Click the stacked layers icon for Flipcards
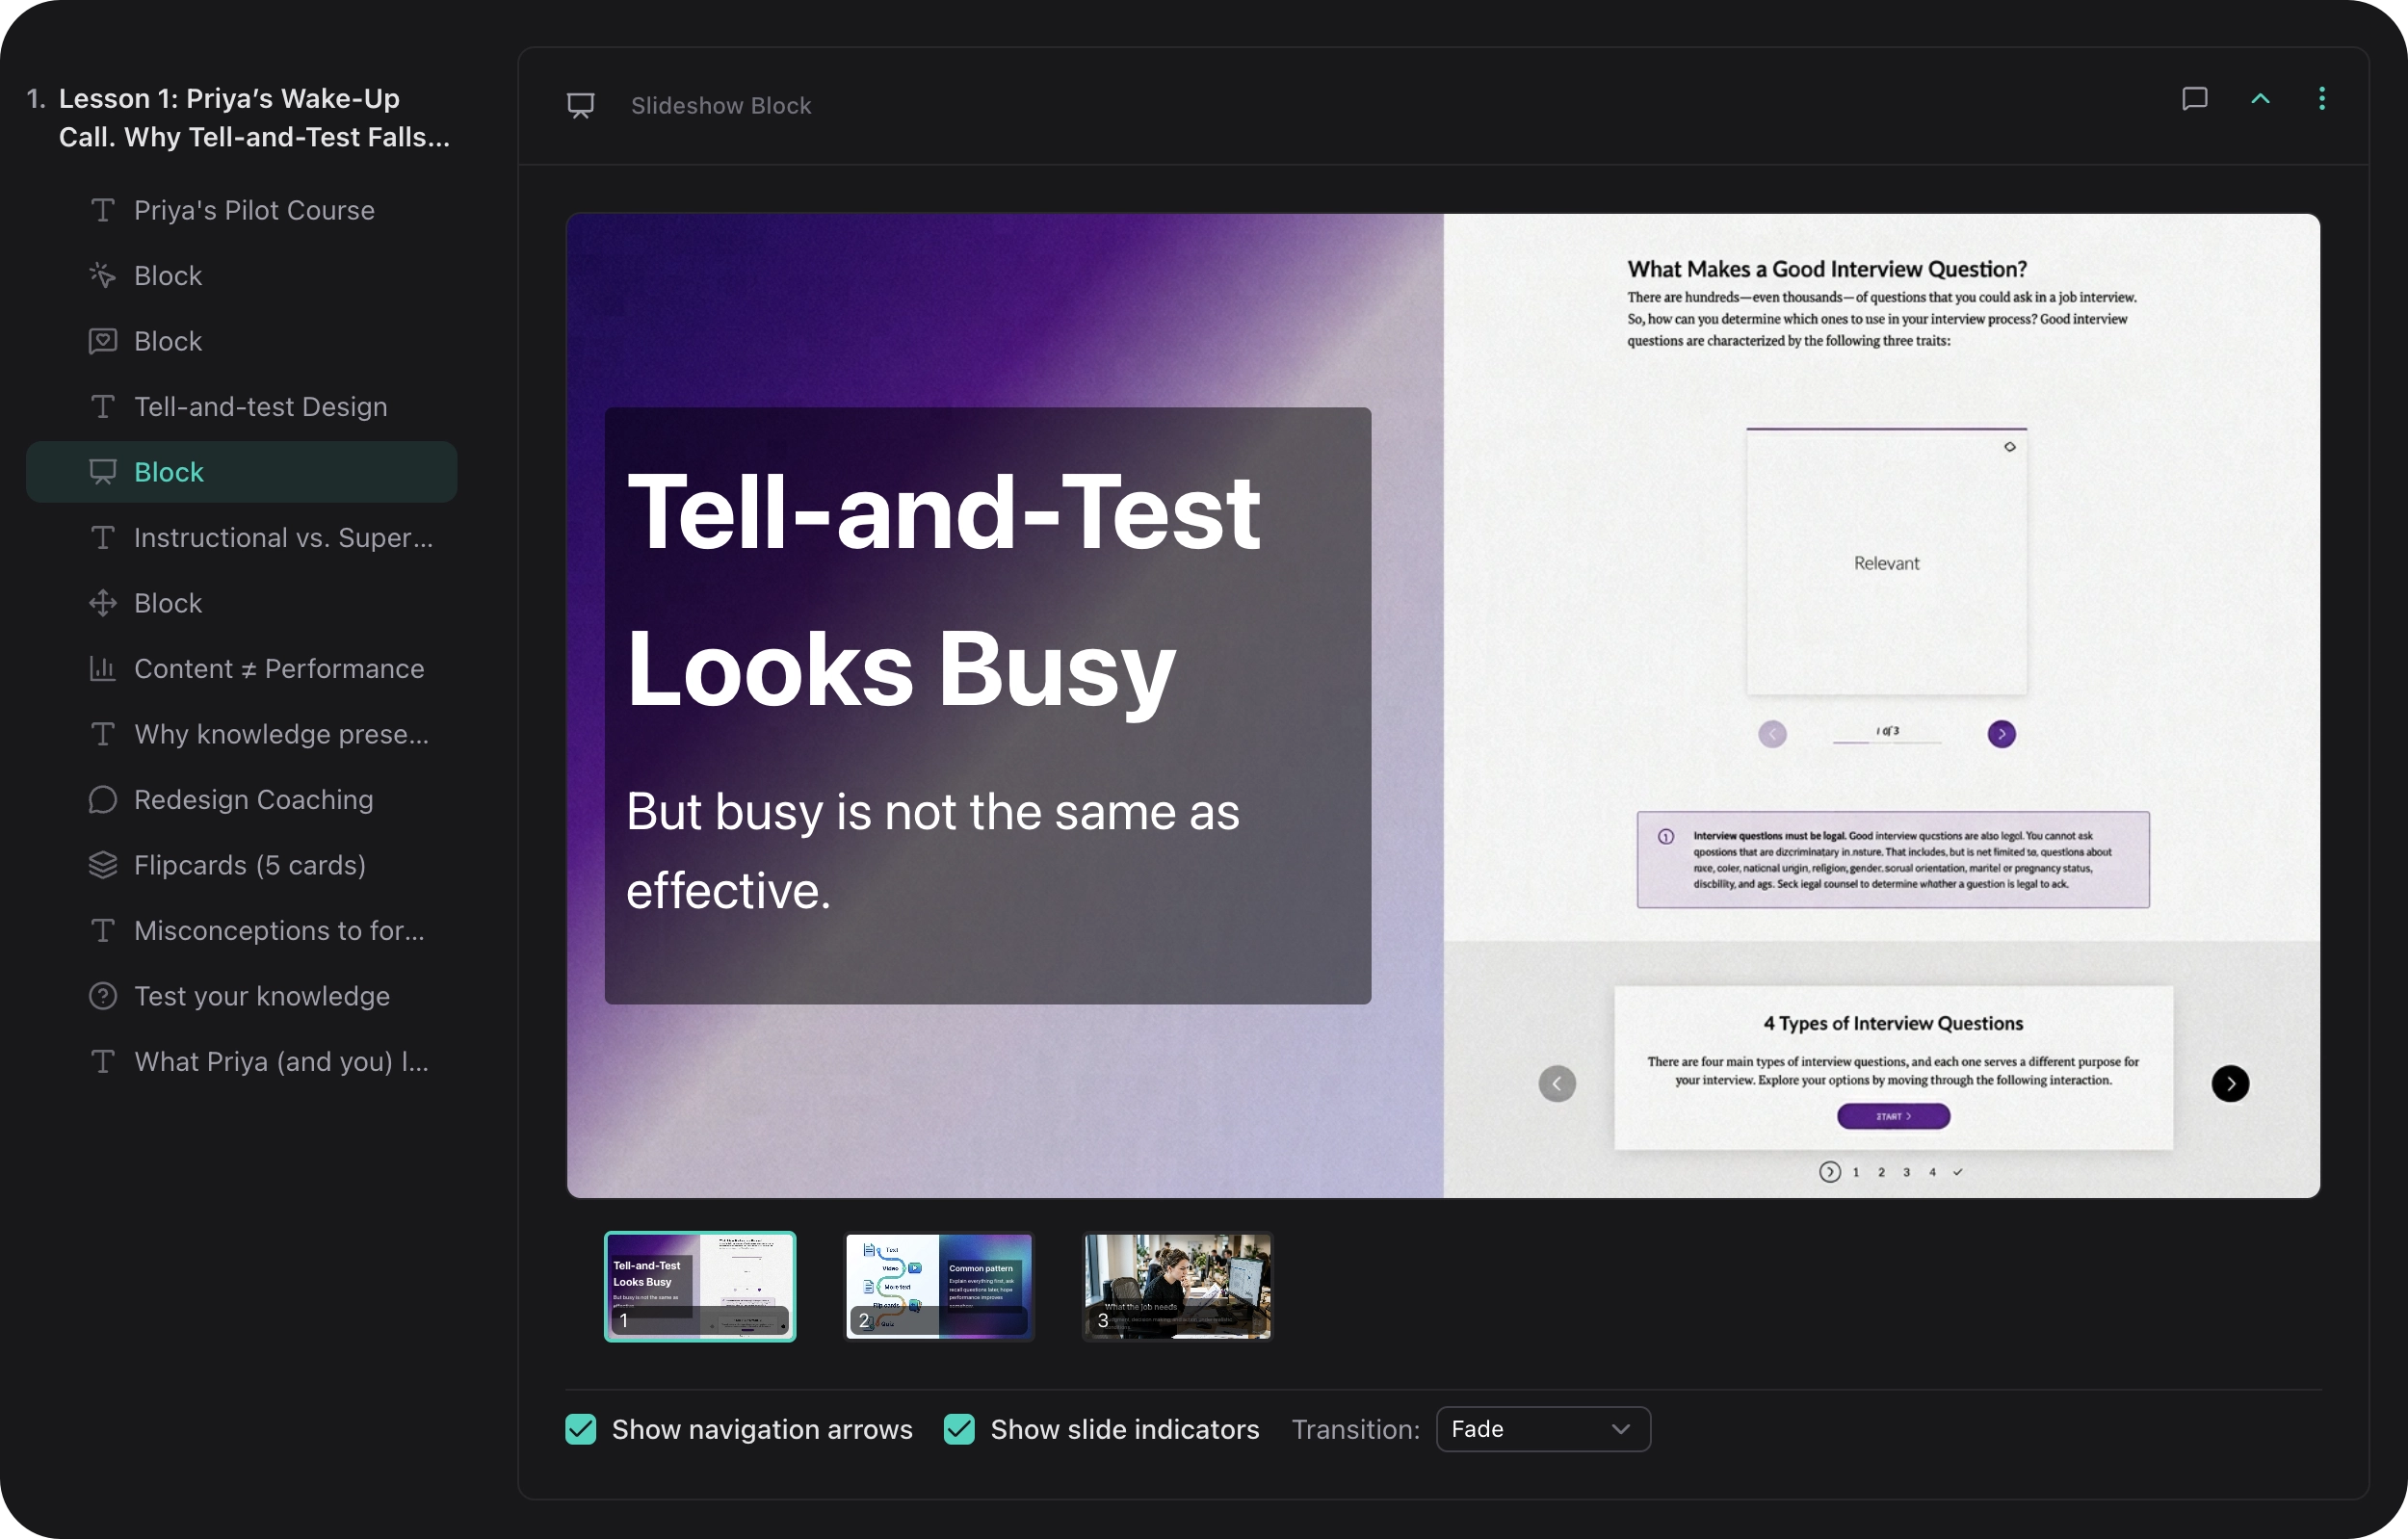The image size is (2408, 1539). (102, 865)
